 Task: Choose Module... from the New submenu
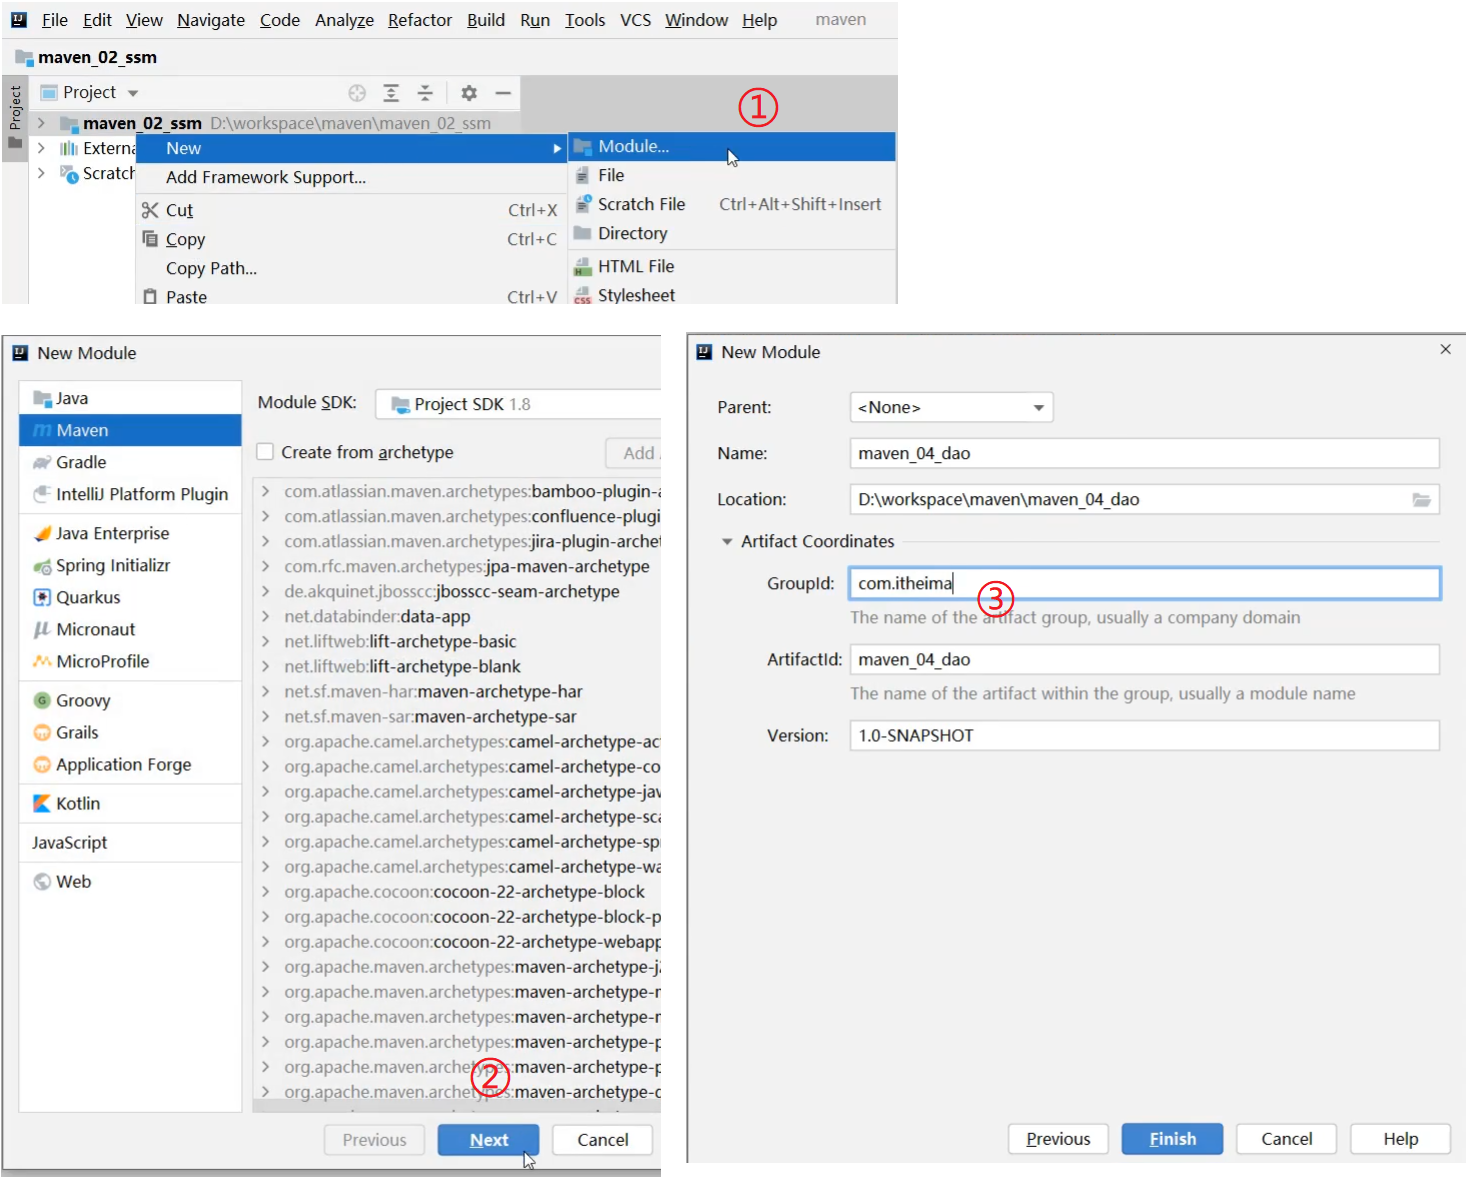(x=732, y=147)
